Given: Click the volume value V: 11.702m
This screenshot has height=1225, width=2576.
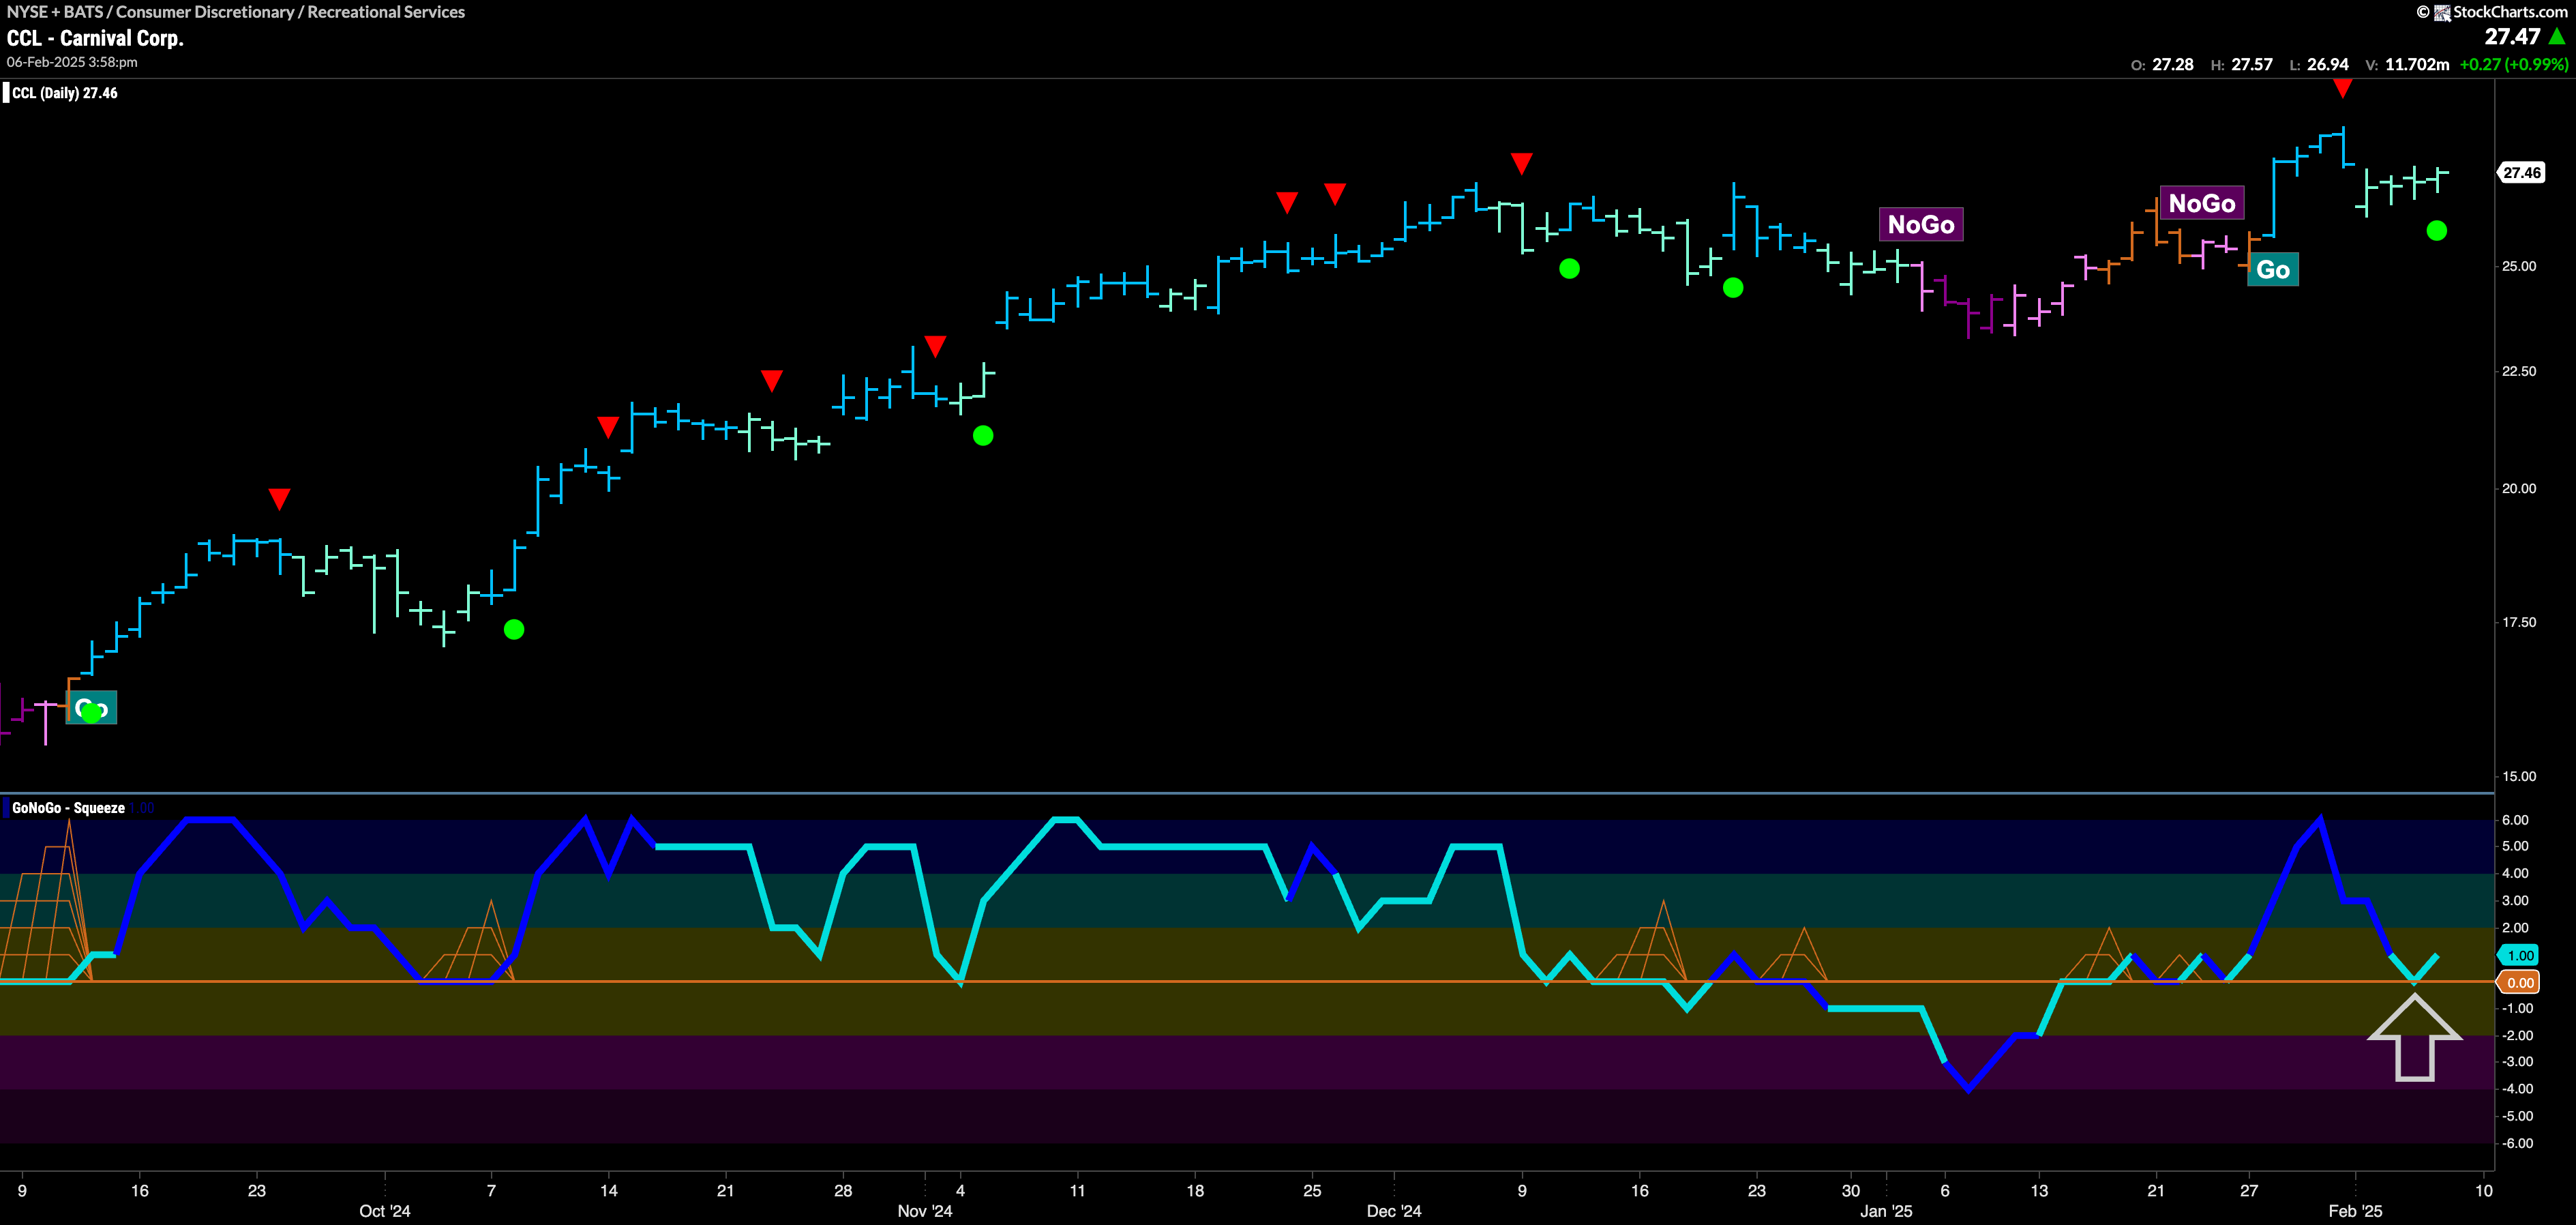Looking at the screenshot, I should pos(2407,64).
